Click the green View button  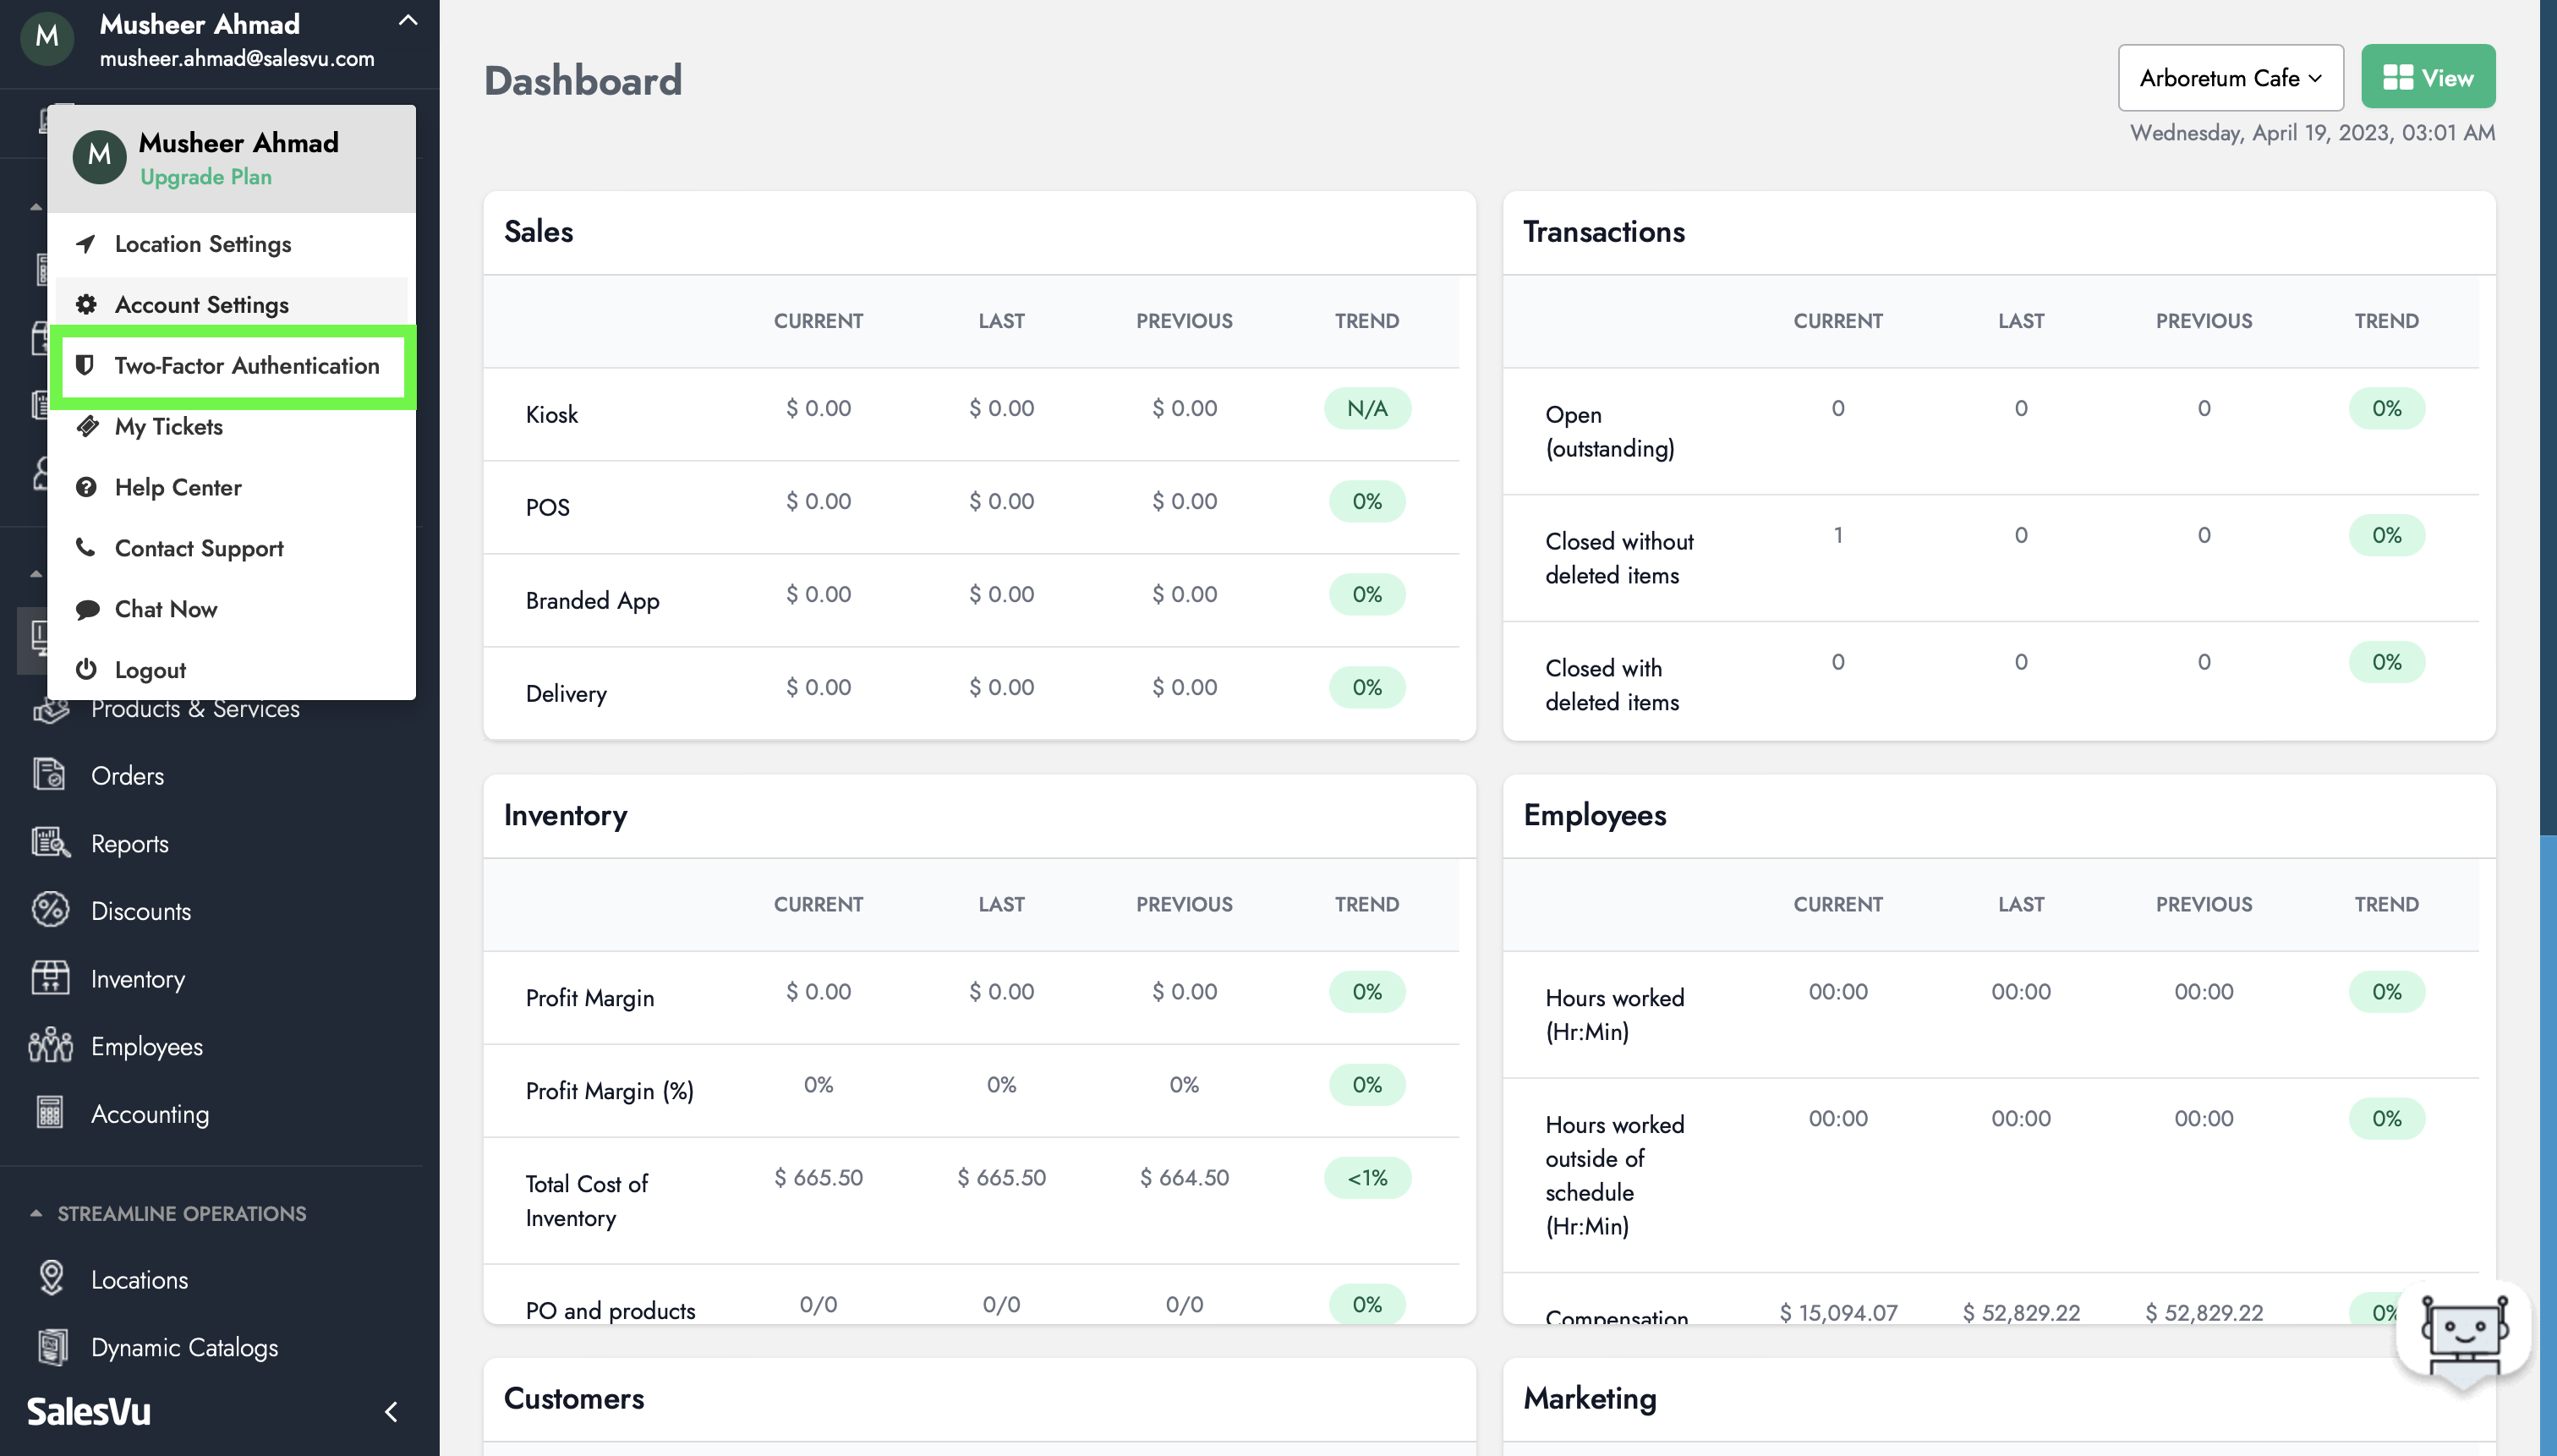coord(2427,77)
